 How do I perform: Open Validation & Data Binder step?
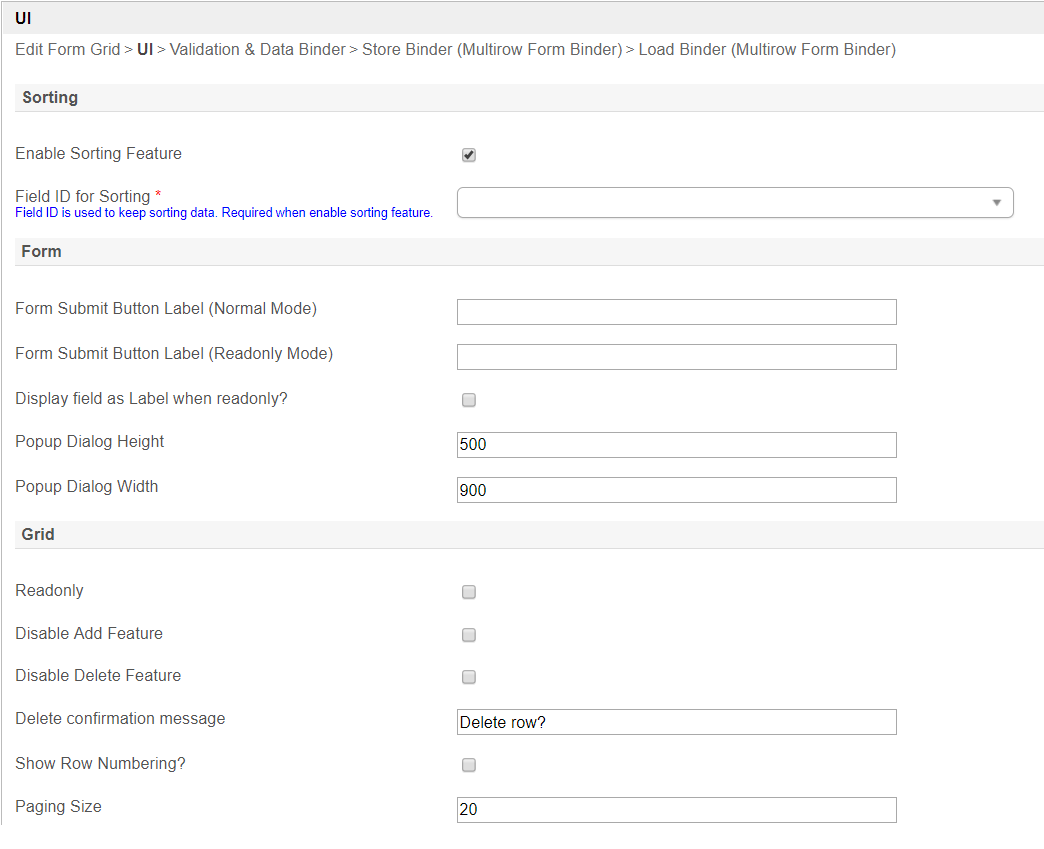[257, 49]
